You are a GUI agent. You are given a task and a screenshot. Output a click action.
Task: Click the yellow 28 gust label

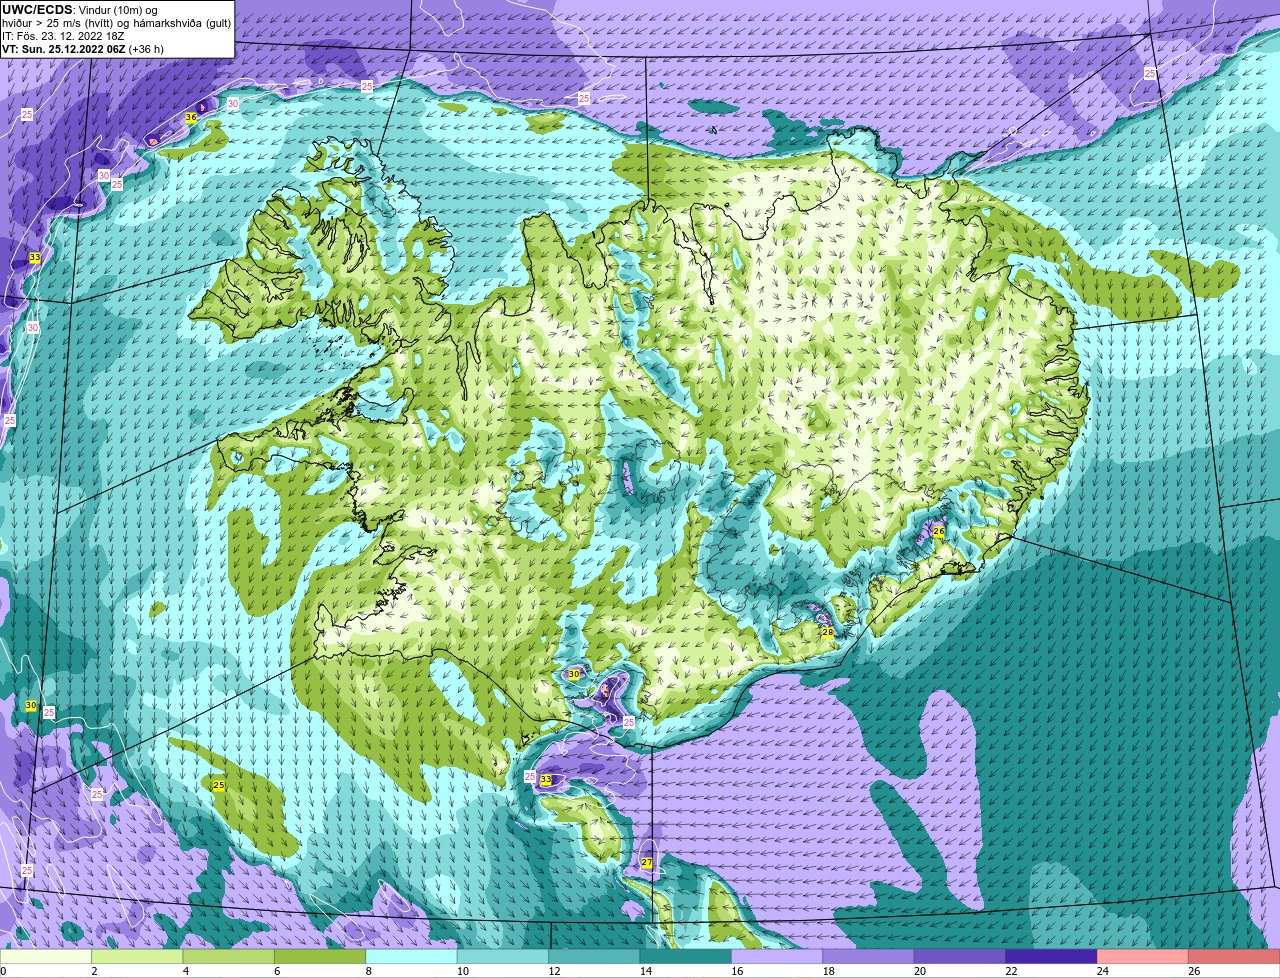tap(827, 632)
